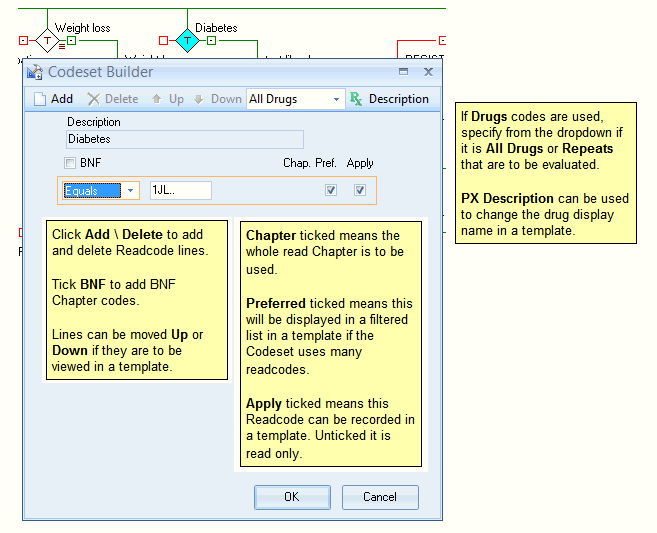
Task: Select the Weight loss diamond node
Action: 47,41
